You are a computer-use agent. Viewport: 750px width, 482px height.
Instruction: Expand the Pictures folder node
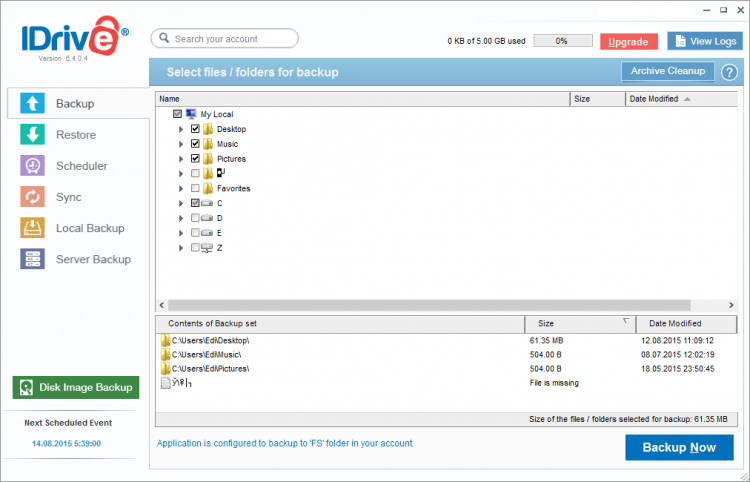click(181, 159)
